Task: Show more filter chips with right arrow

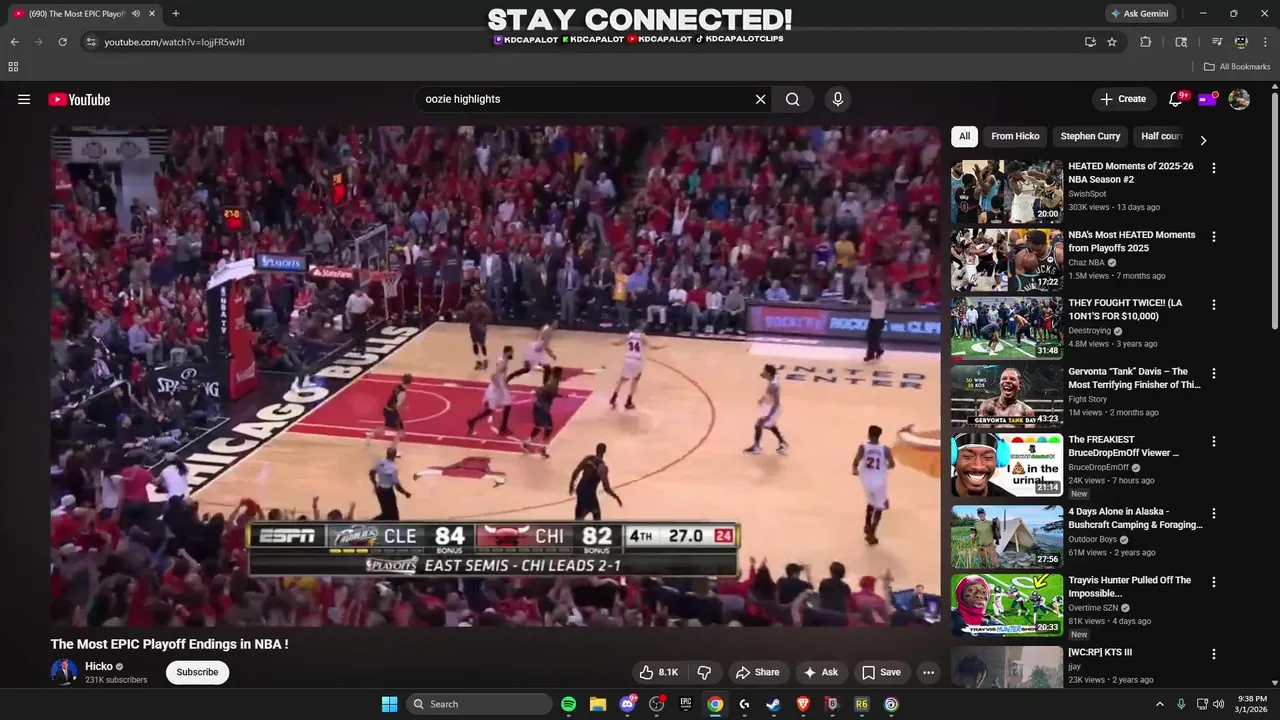Action: click(x=1203, y=141)
